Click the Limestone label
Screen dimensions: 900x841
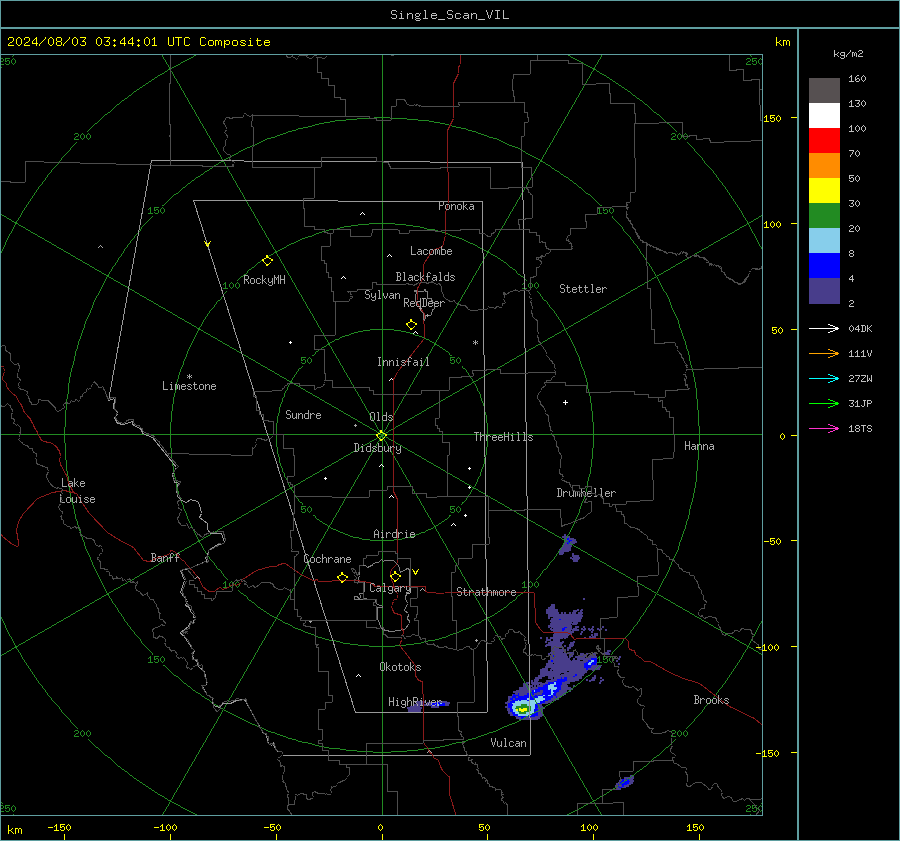[189, 386]
